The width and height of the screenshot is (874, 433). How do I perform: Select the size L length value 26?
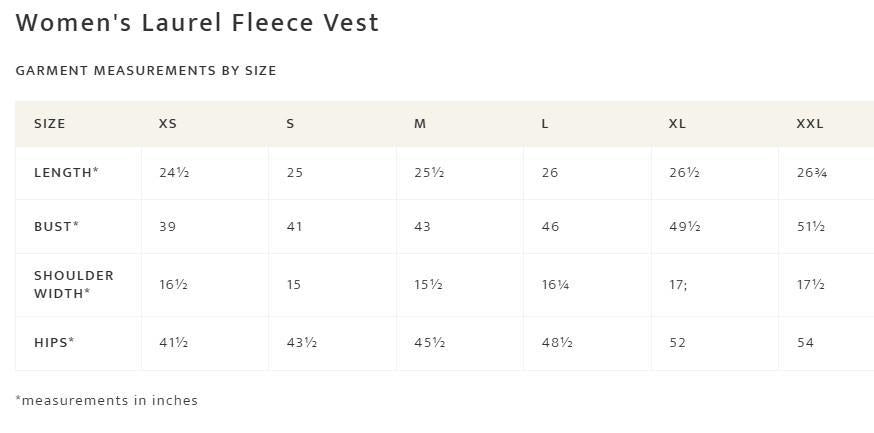(x=550, y=173)
